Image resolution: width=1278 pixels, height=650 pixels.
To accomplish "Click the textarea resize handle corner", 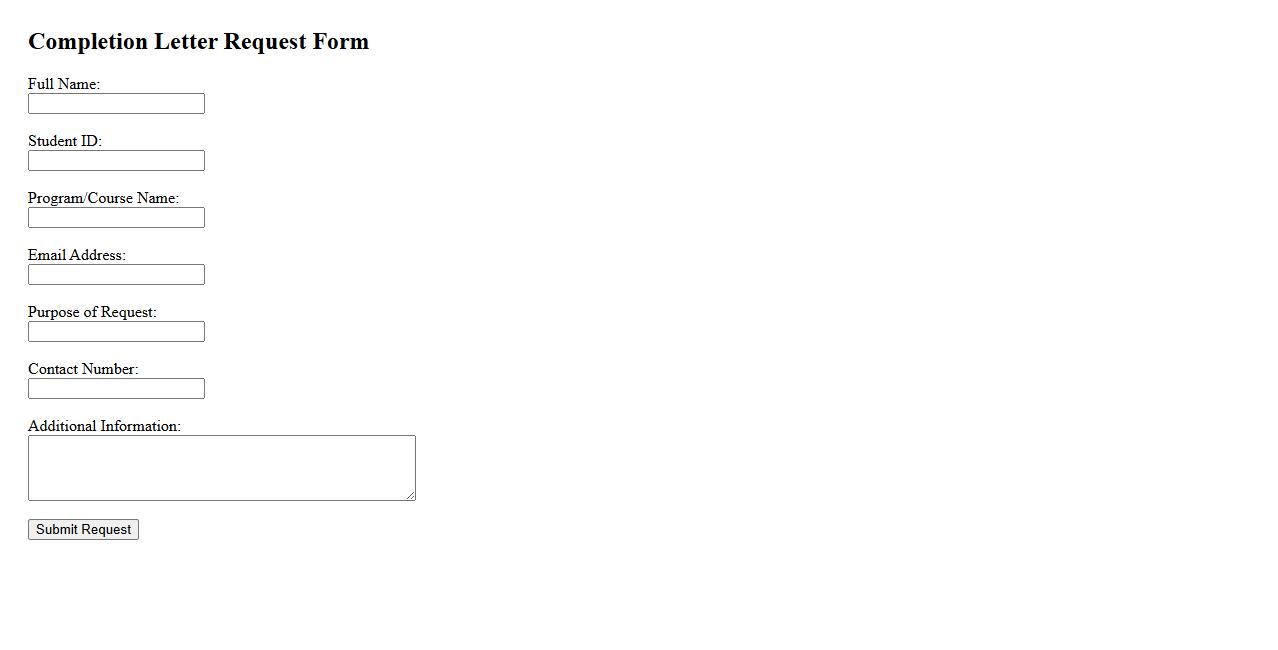I will [x=410, y=495].
